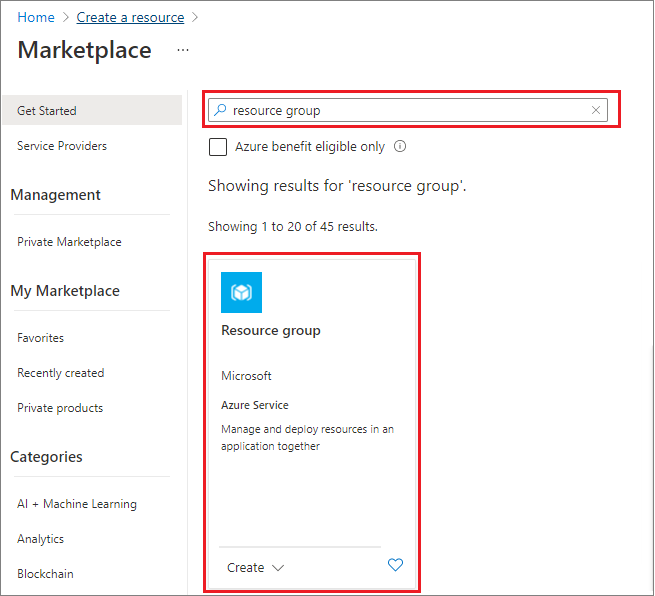View Recently created items
655x596 pixels.
[60, 373]
